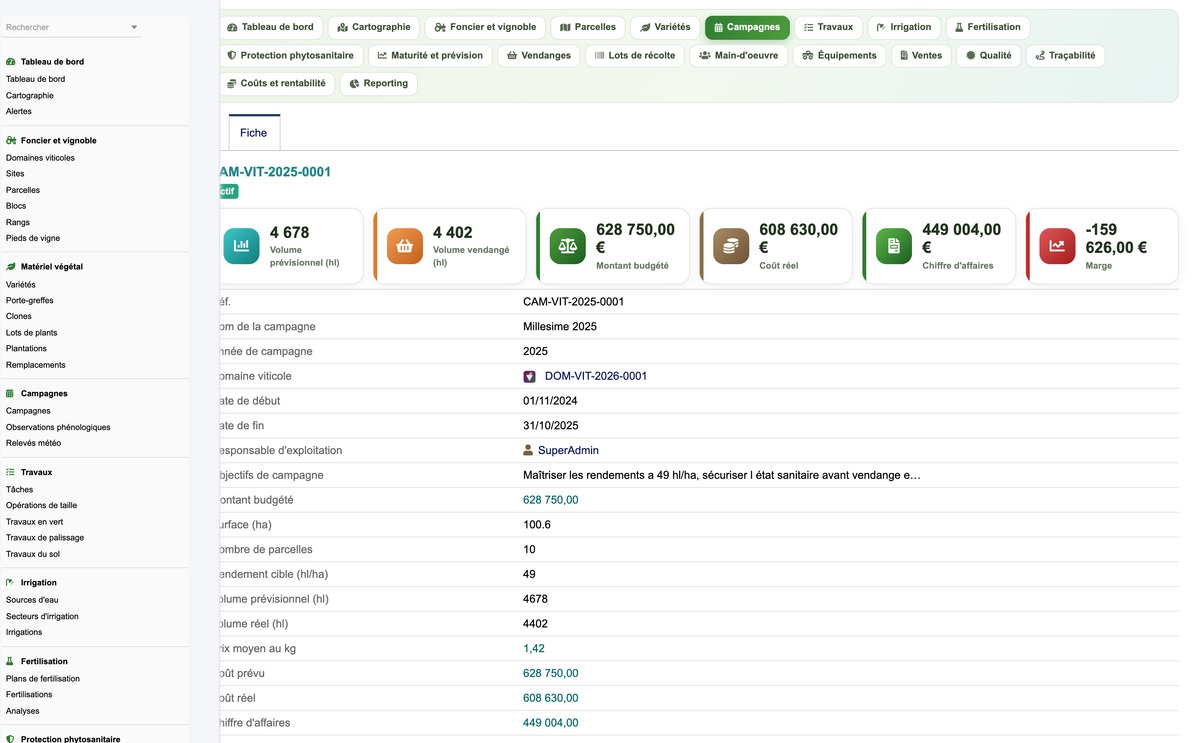Click the sidebar Matériel végétal leaf icon
The width and height of the screenshot is (1200, 743).
11,267
